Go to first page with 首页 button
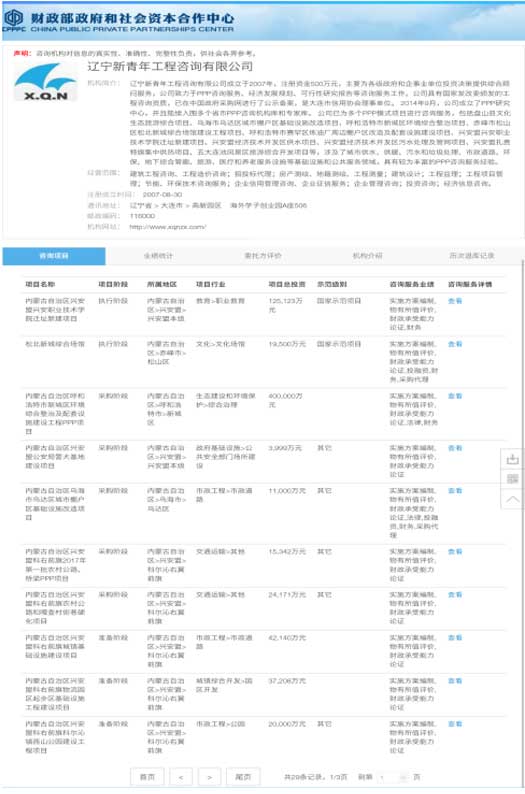The image size is (525, 794). pos(147,777)
